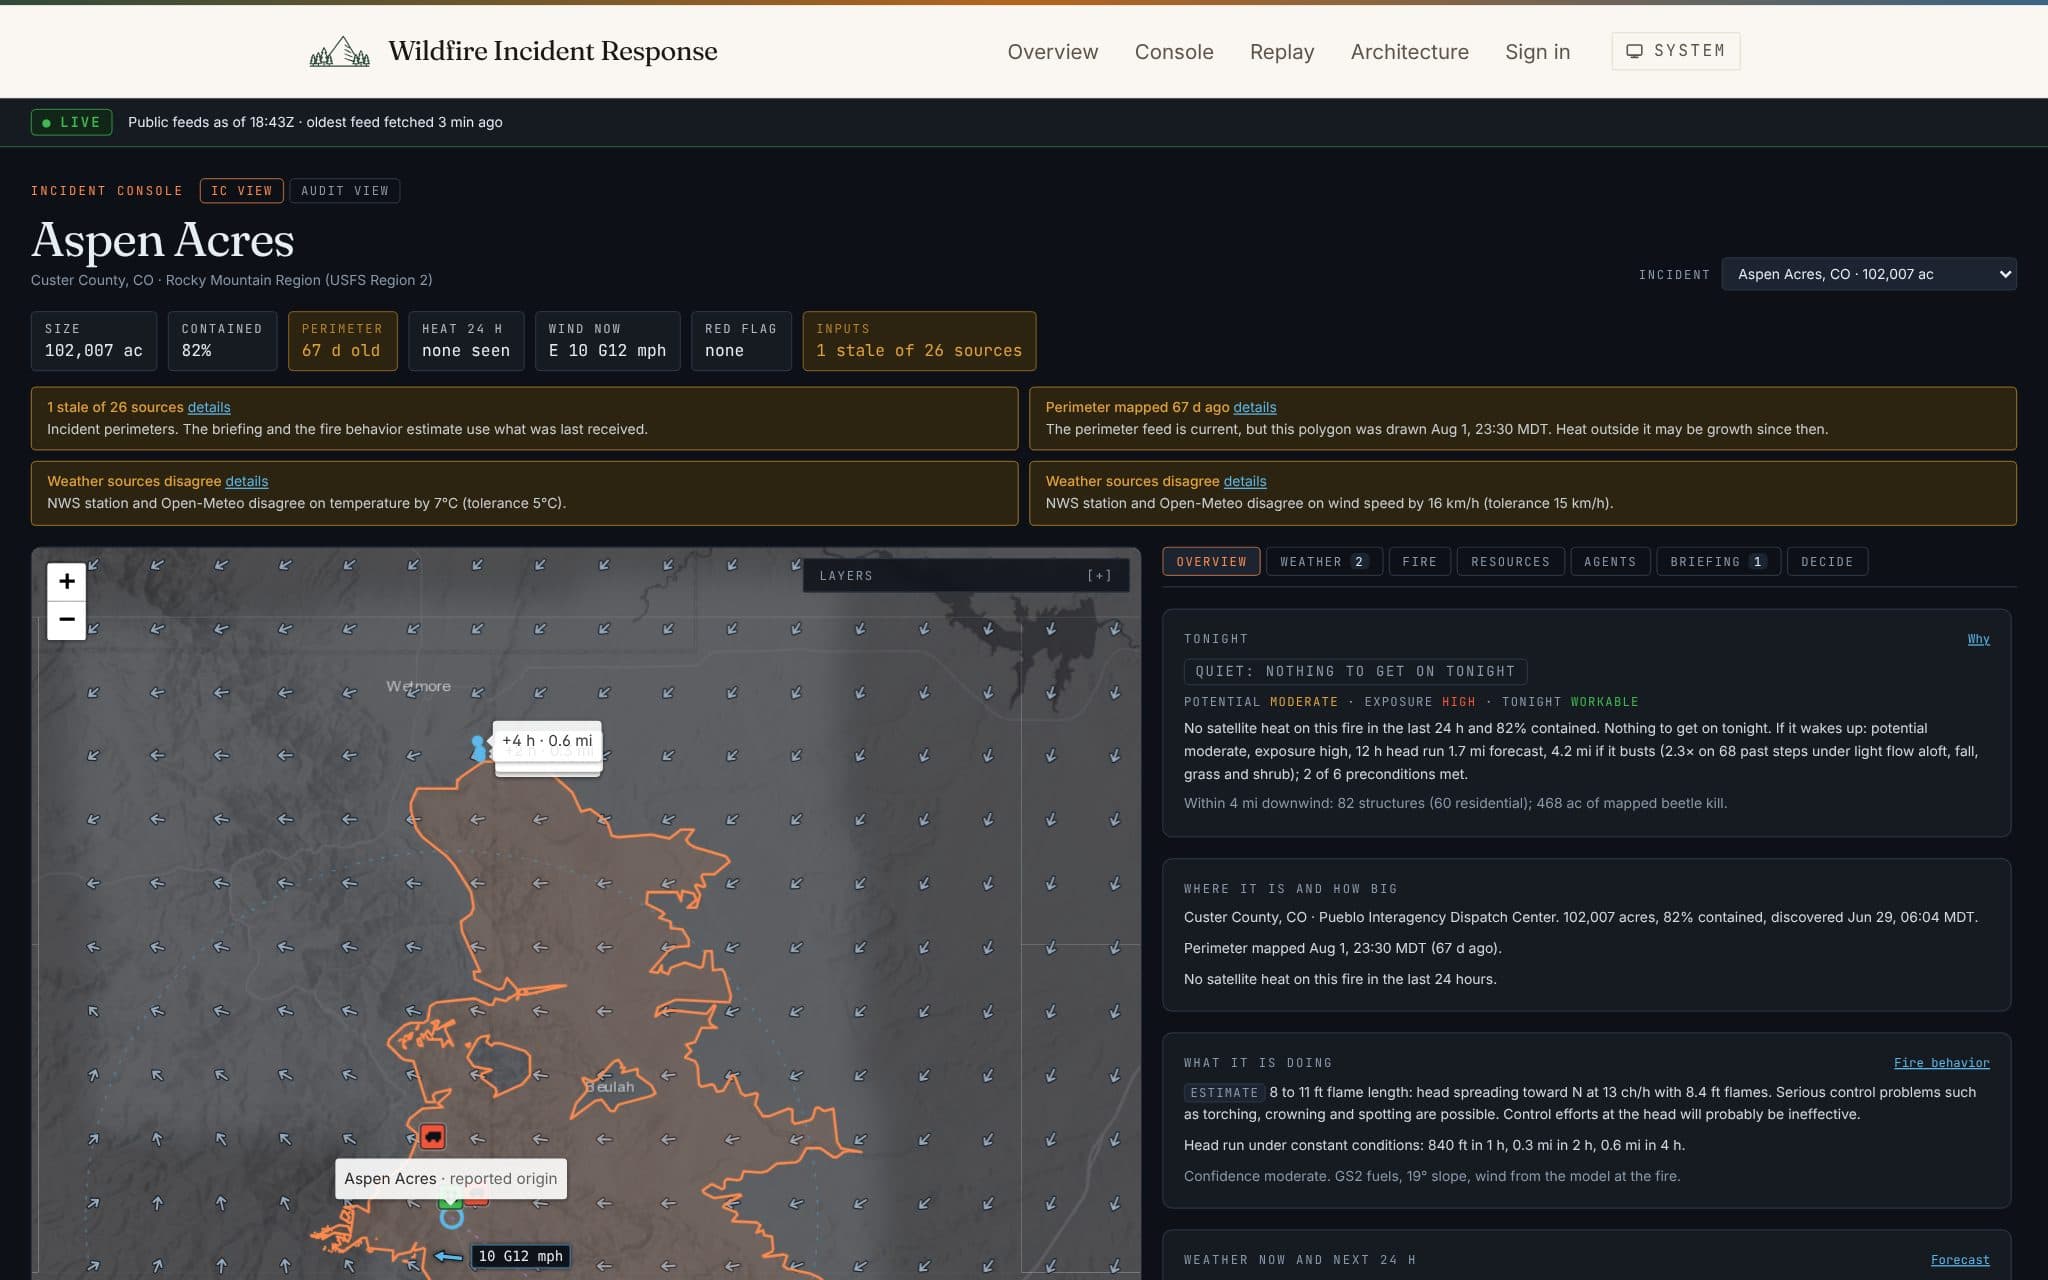Click the LIVE status badge

click(71, 122)
